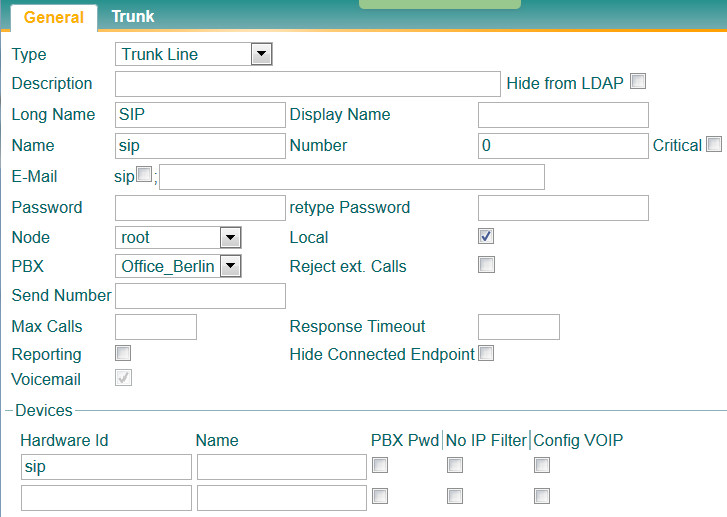Open the Type dropdown showing Trunk Line

click(194, 54)
